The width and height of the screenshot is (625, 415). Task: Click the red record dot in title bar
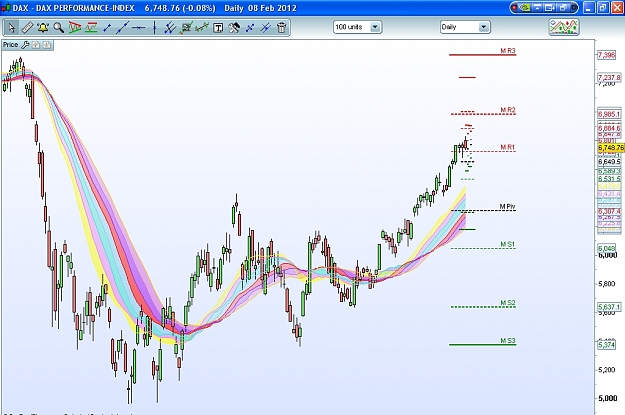(x=515, y=8)
